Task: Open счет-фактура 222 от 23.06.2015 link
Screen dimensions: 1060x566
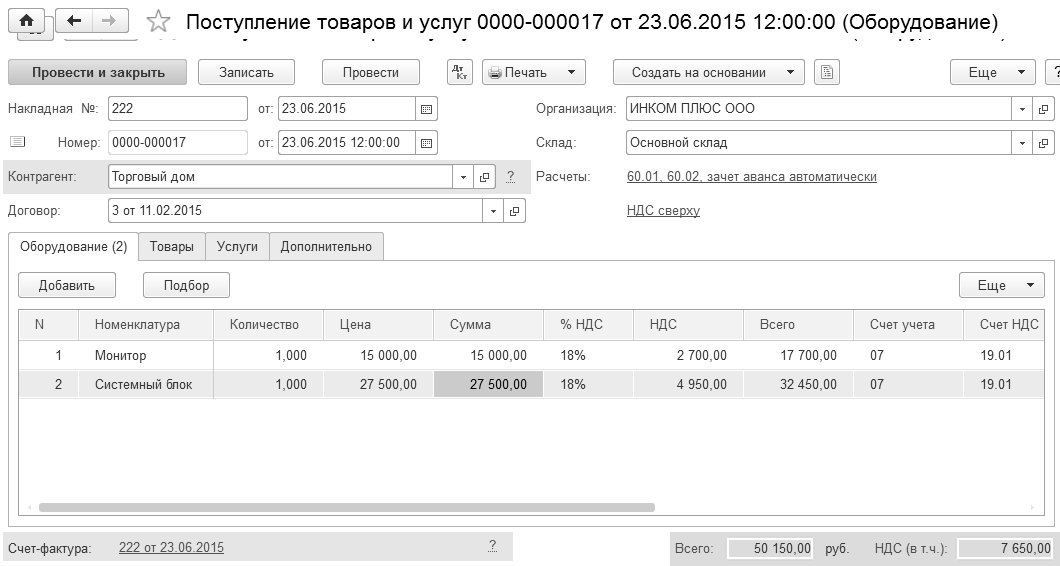Action: [x=171, y=547]
